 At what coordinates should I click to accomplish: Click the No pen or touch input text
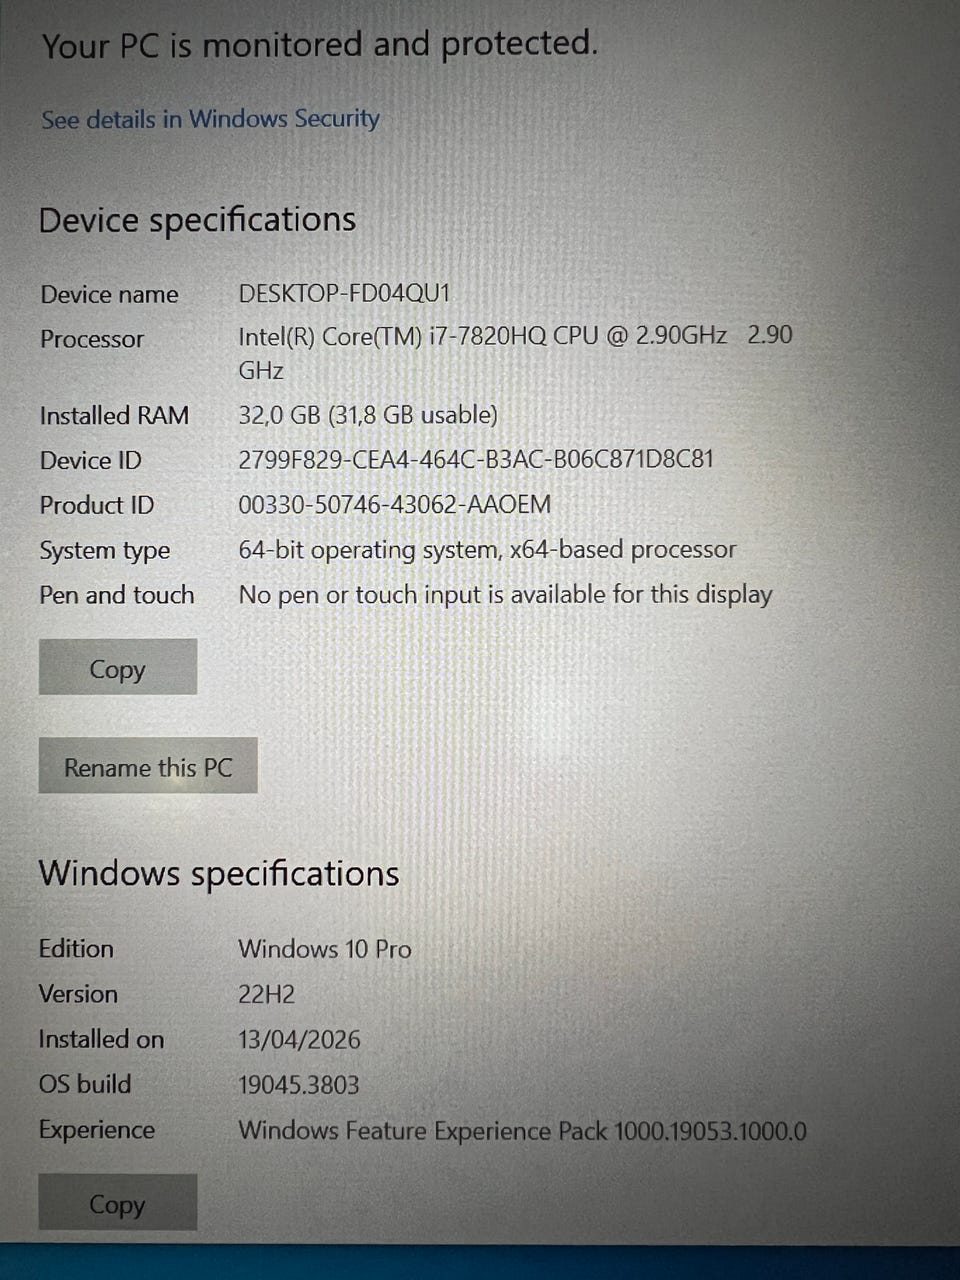click(505, 595)
